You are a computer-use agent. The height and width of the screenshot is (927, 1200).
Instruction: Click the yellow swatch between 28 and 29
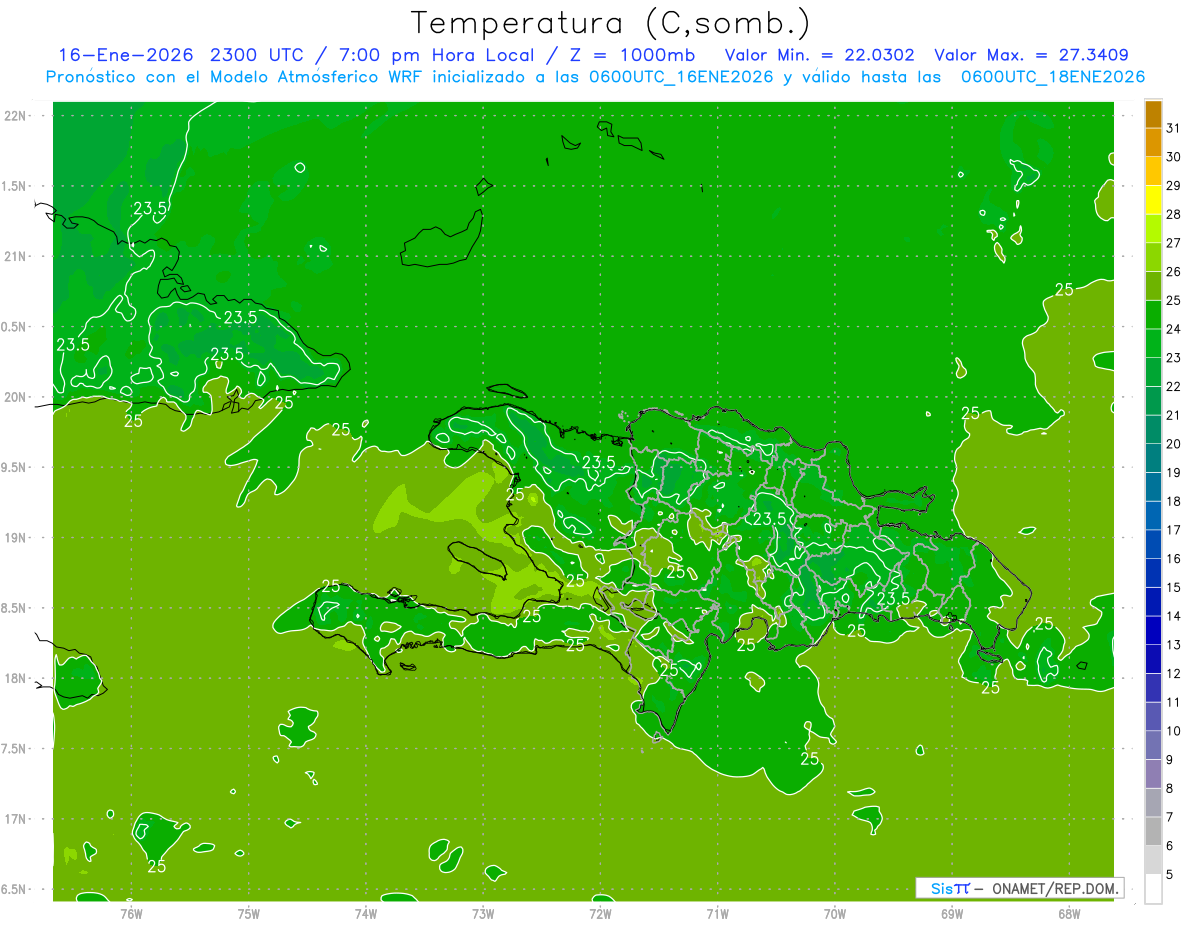coord(1153,199)
